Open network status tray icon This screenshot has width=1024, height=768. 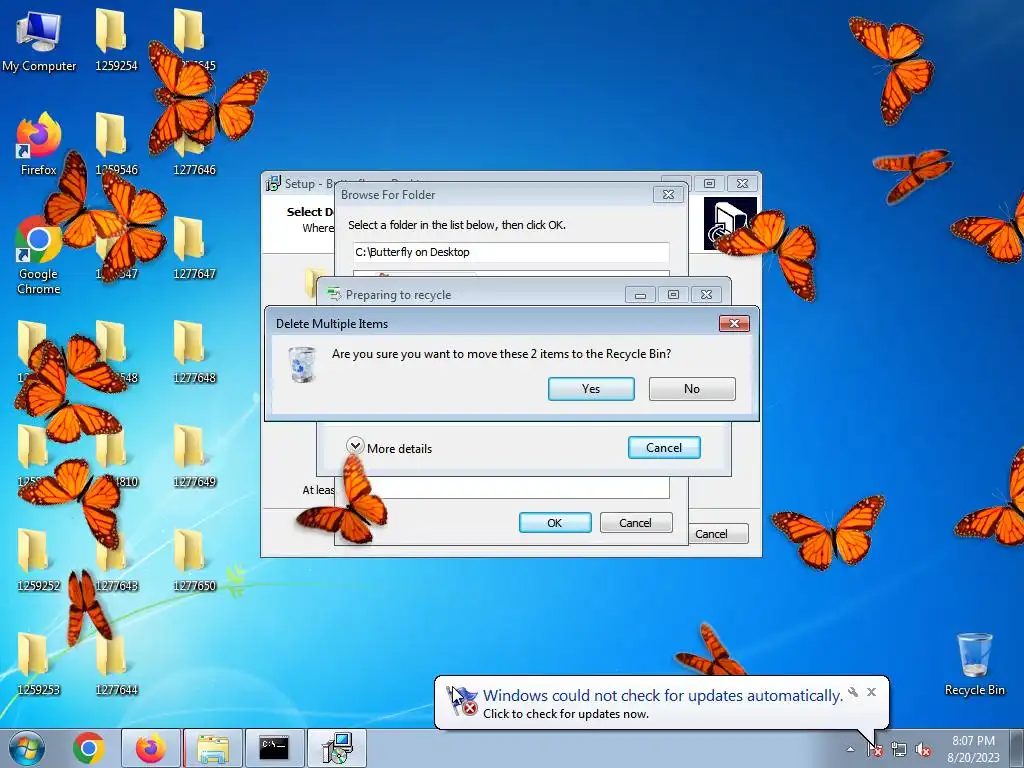[x=899, y=750]
